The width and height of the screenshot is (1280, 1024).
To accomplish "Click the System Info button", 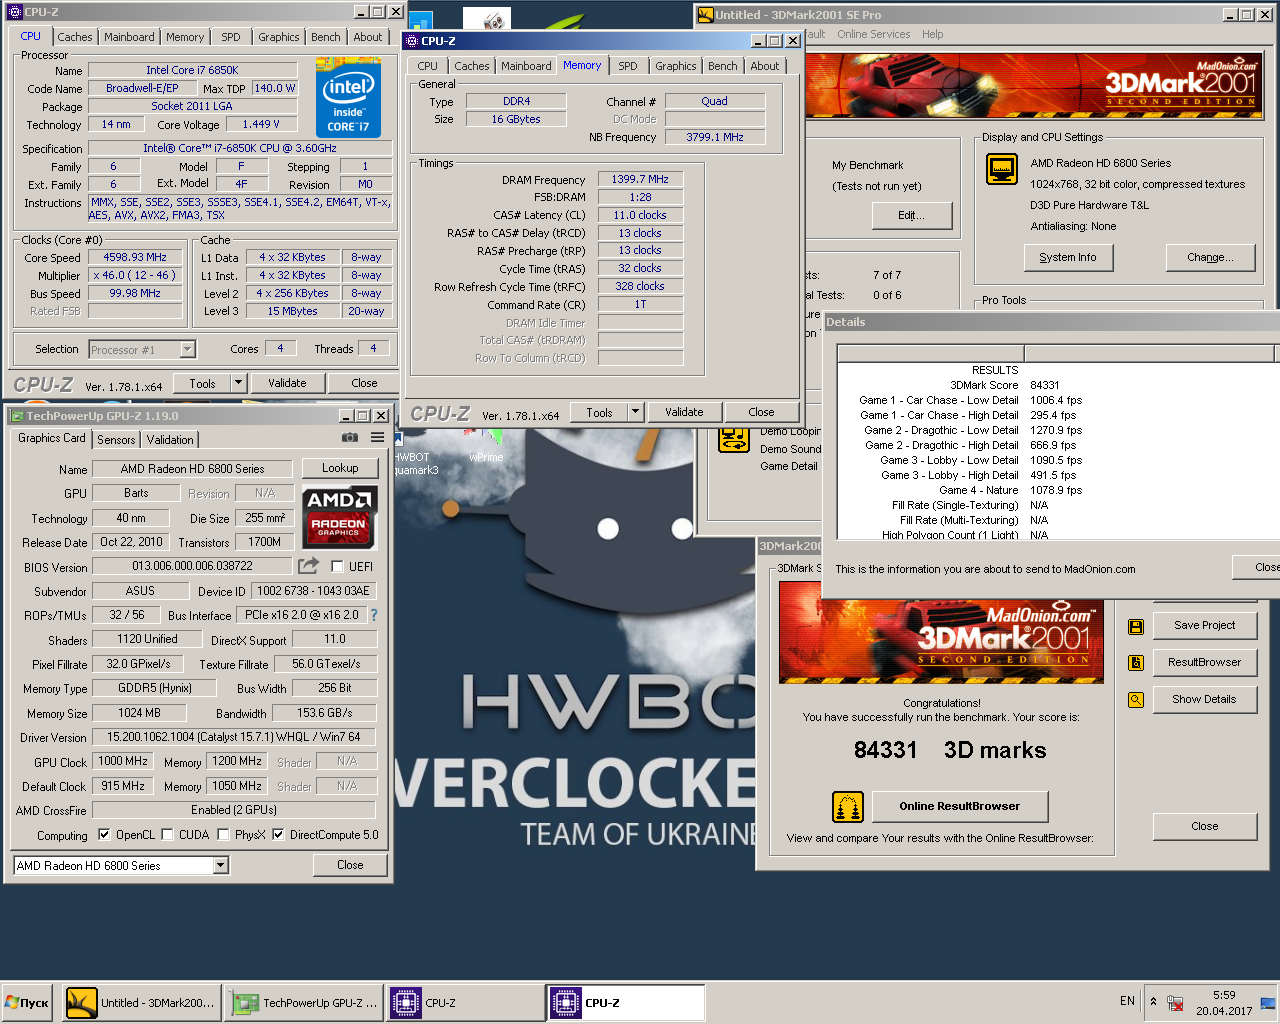I will pyautogui.click(x=1067, y=257).
